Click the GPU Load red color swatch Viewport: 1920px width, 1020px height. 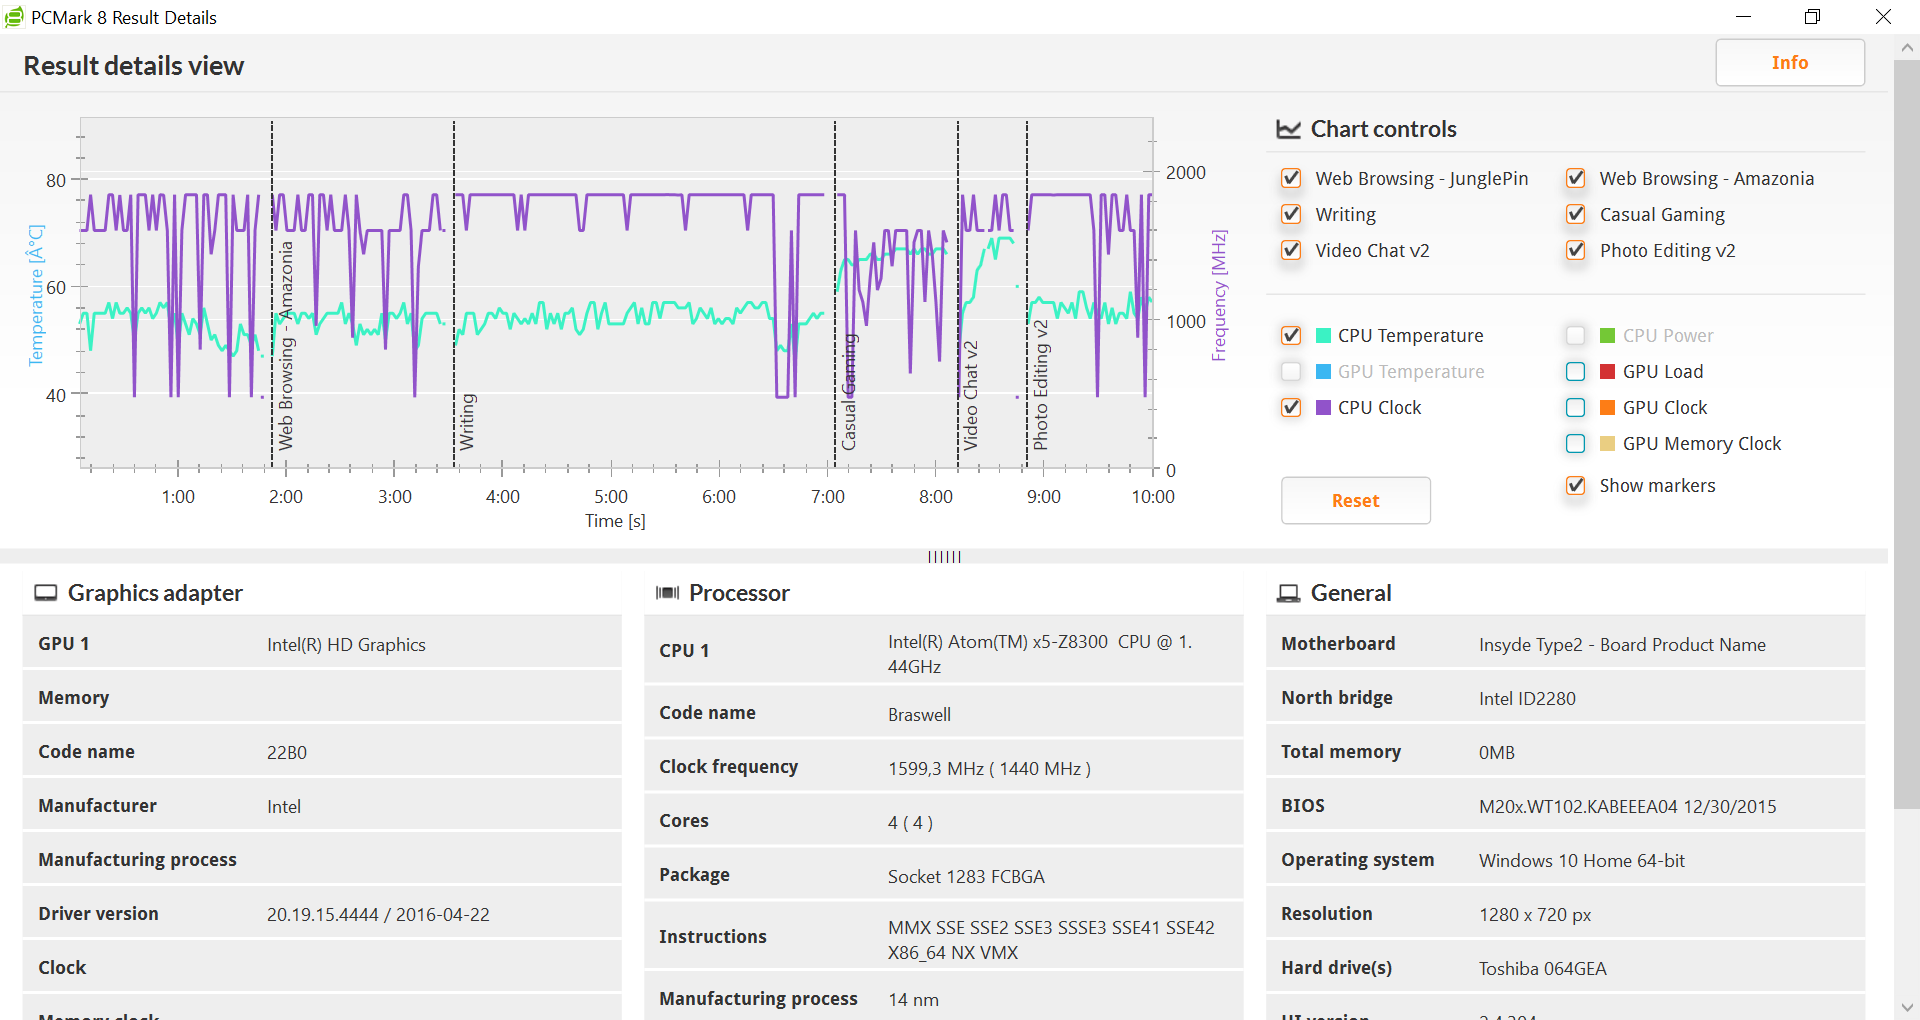[x=1607, y=372]
